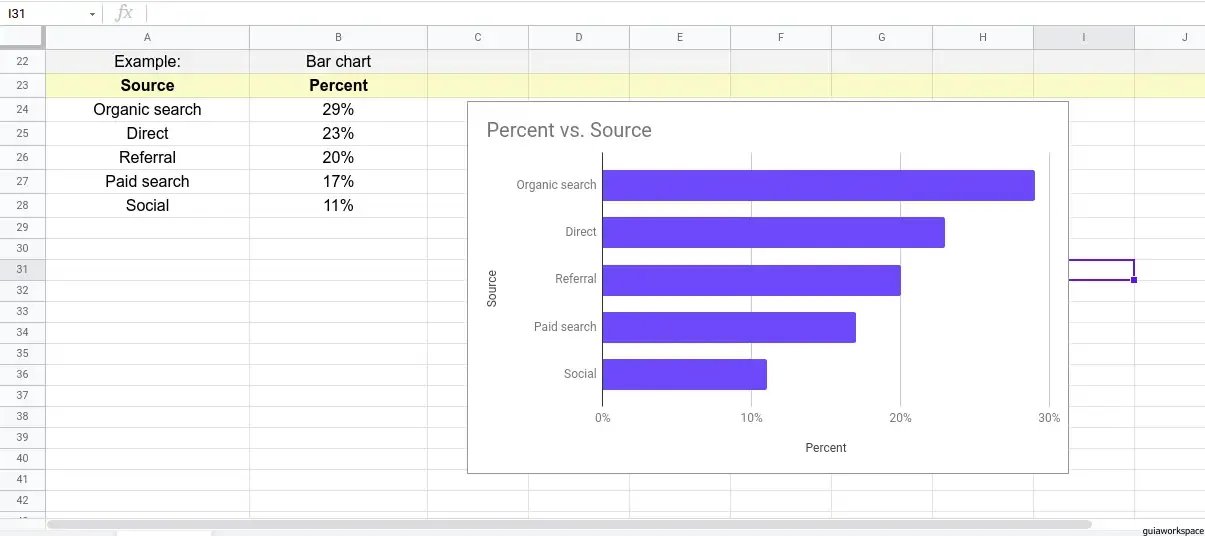Open the name box dropdown arrow

pyautogui.click(x=92, y=14)
